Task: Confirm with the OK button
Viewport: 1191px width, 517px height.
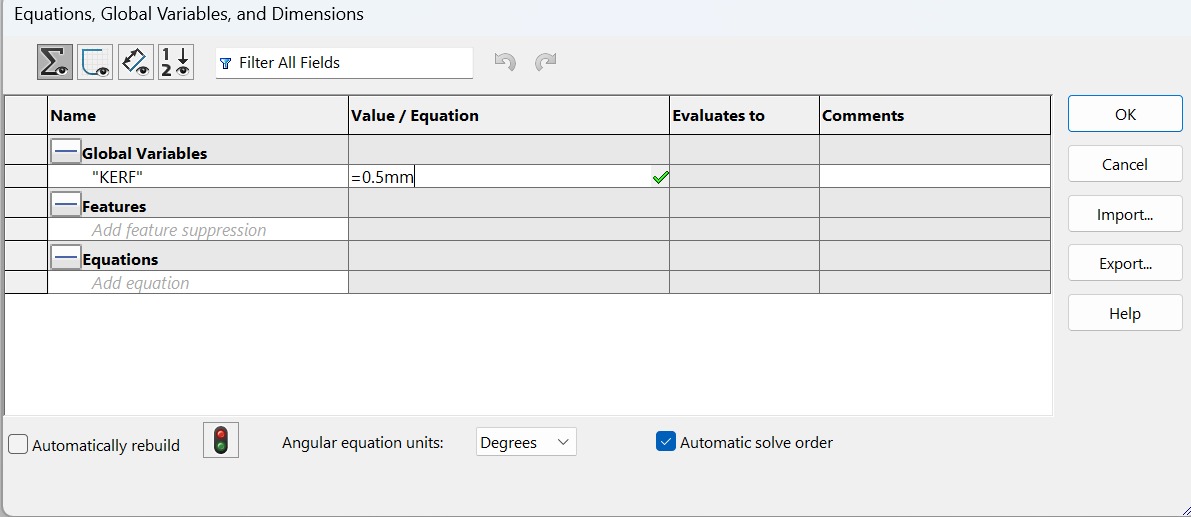Action: (1125, 114)
